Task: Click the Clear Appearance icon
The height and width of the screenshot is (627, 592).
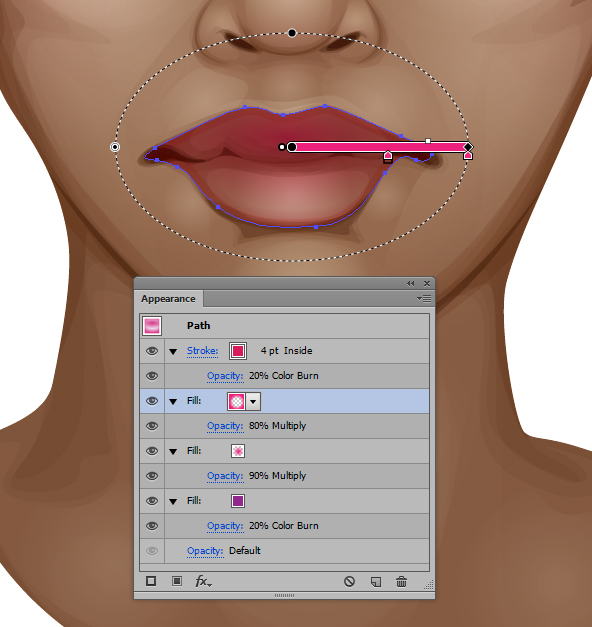Action: [x=349, y=581]
